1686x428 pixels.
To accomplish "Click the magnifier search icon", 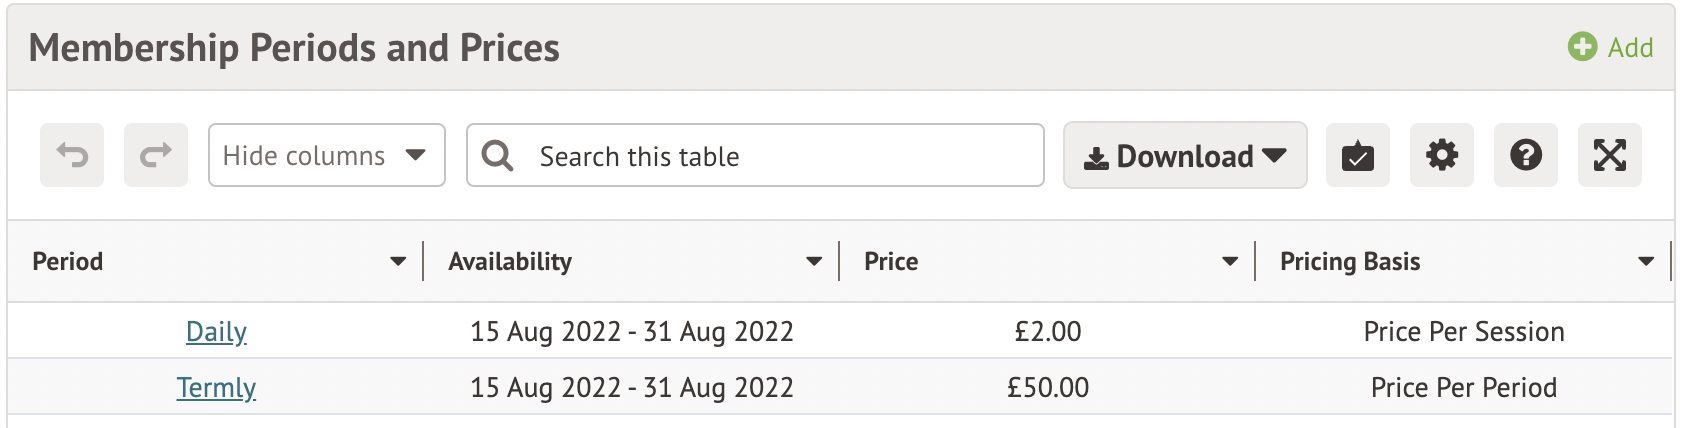I will pyautogui.click(x=497, y=155).
